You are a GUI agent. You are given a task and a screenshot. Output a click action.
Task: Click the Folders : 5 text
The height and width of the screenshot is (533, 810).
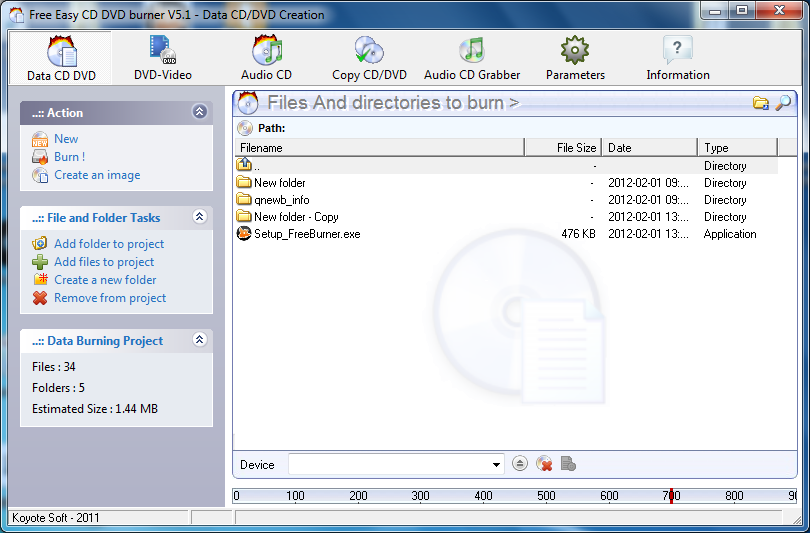click(58, 388)
